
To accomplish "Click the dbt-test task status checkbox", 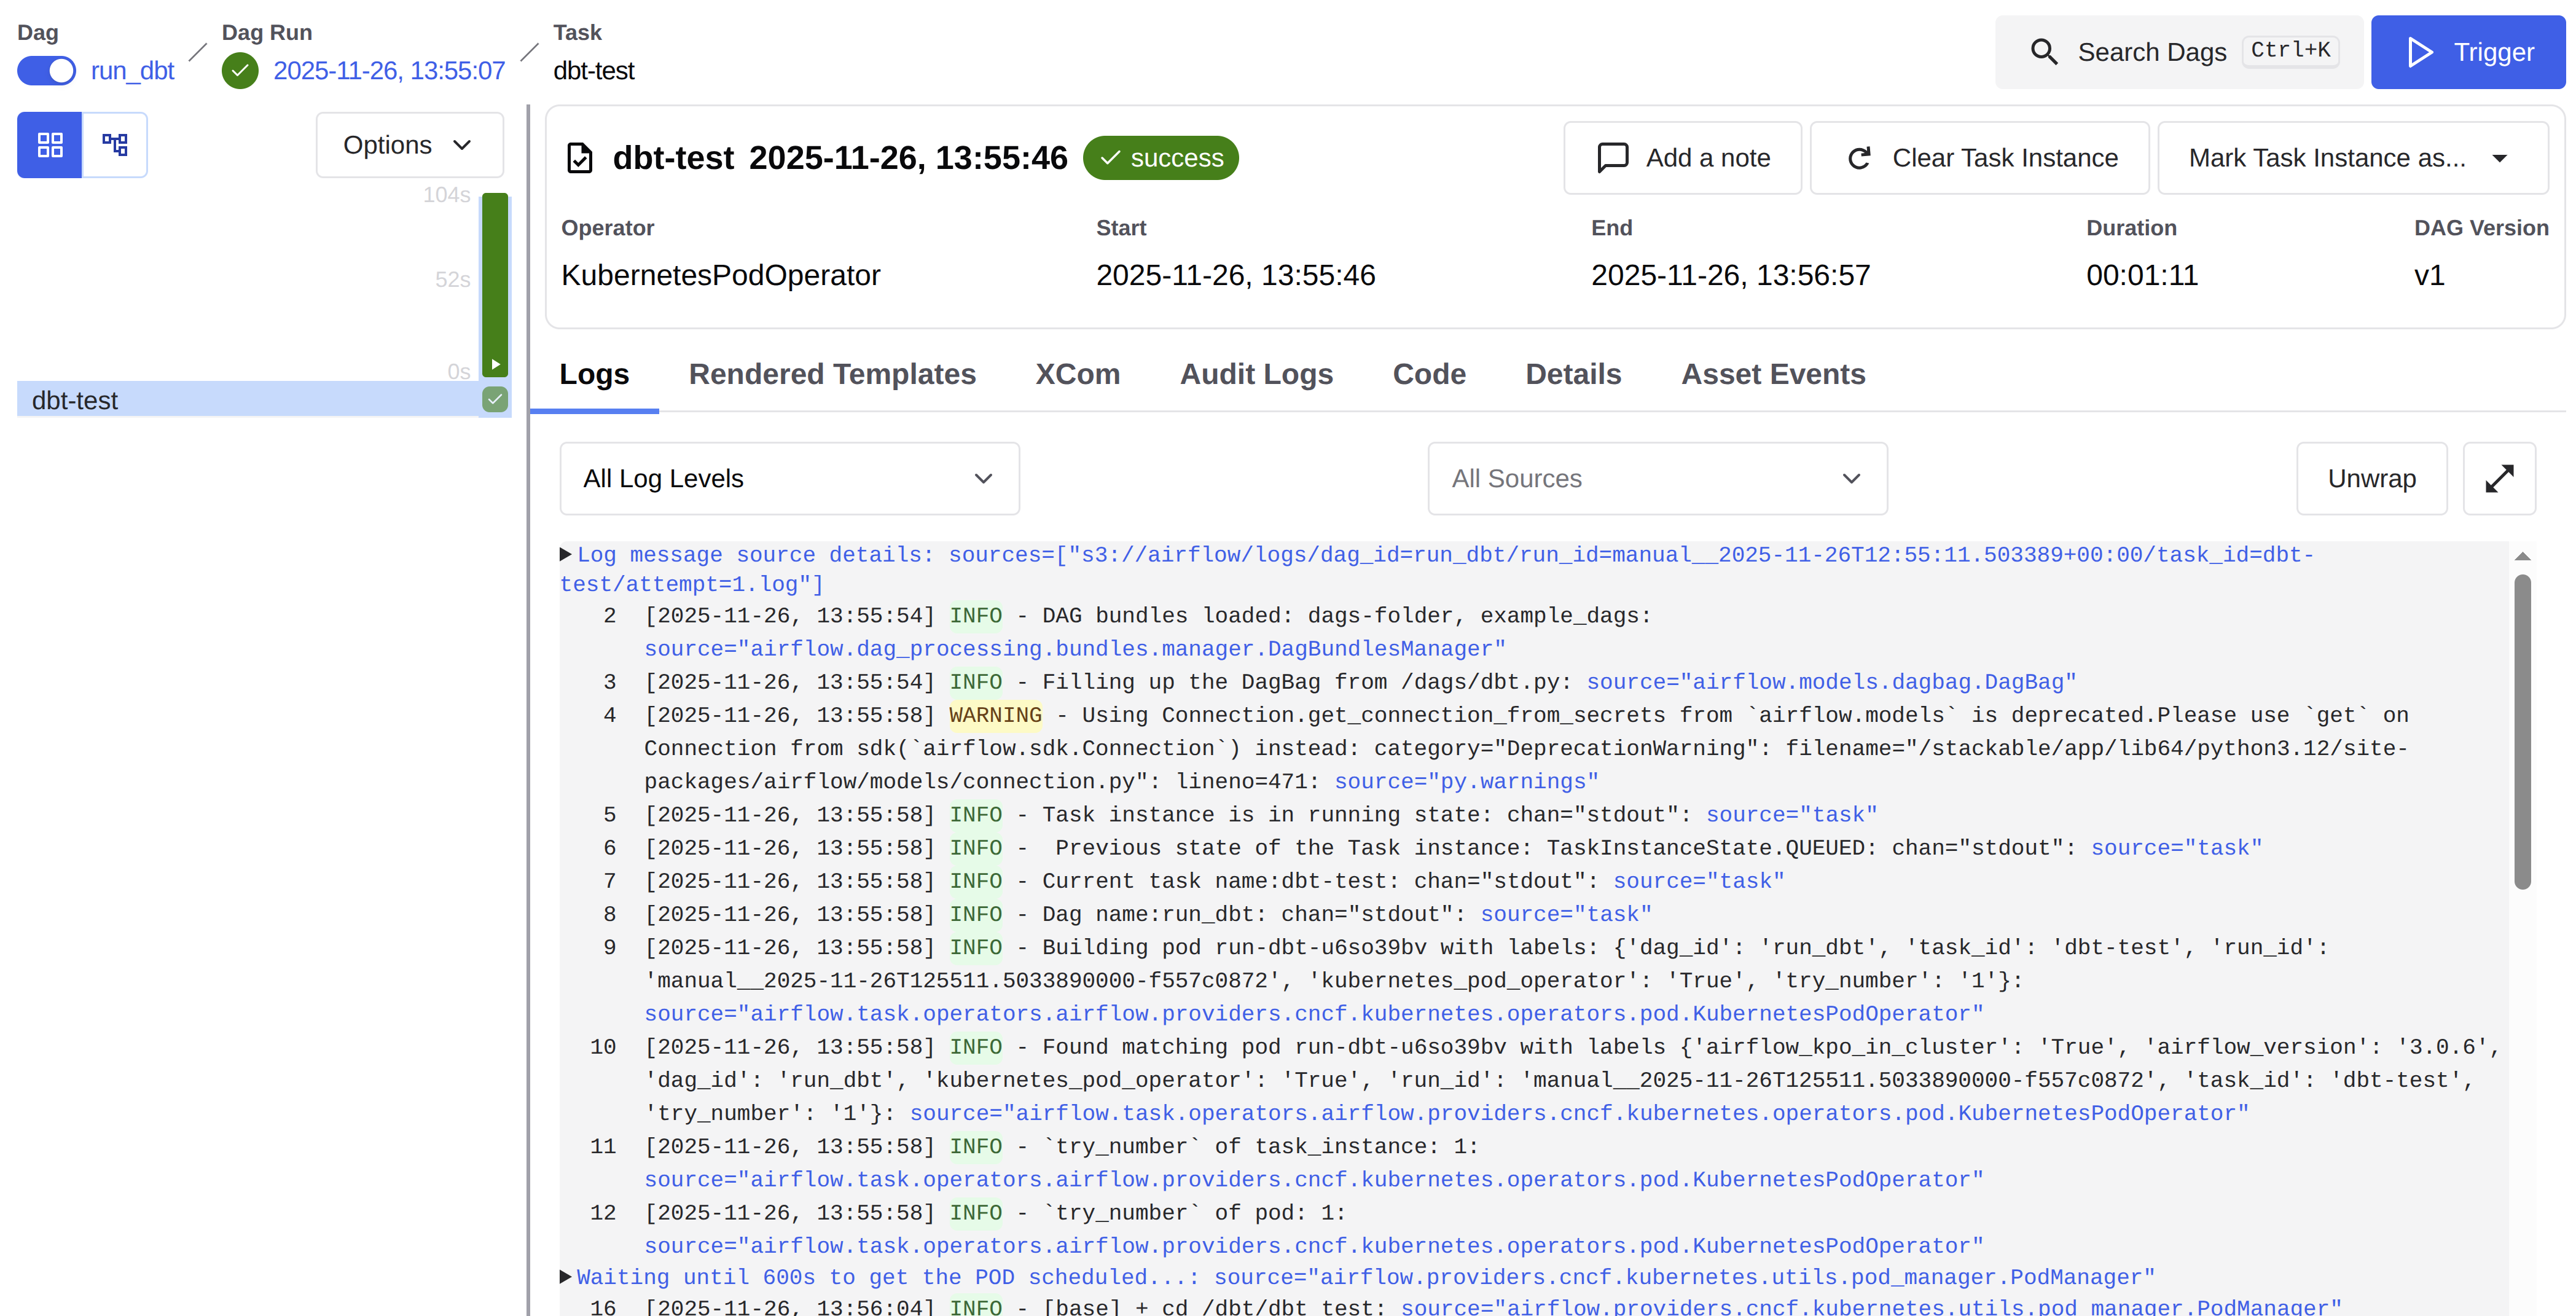I will coord(495,400).
